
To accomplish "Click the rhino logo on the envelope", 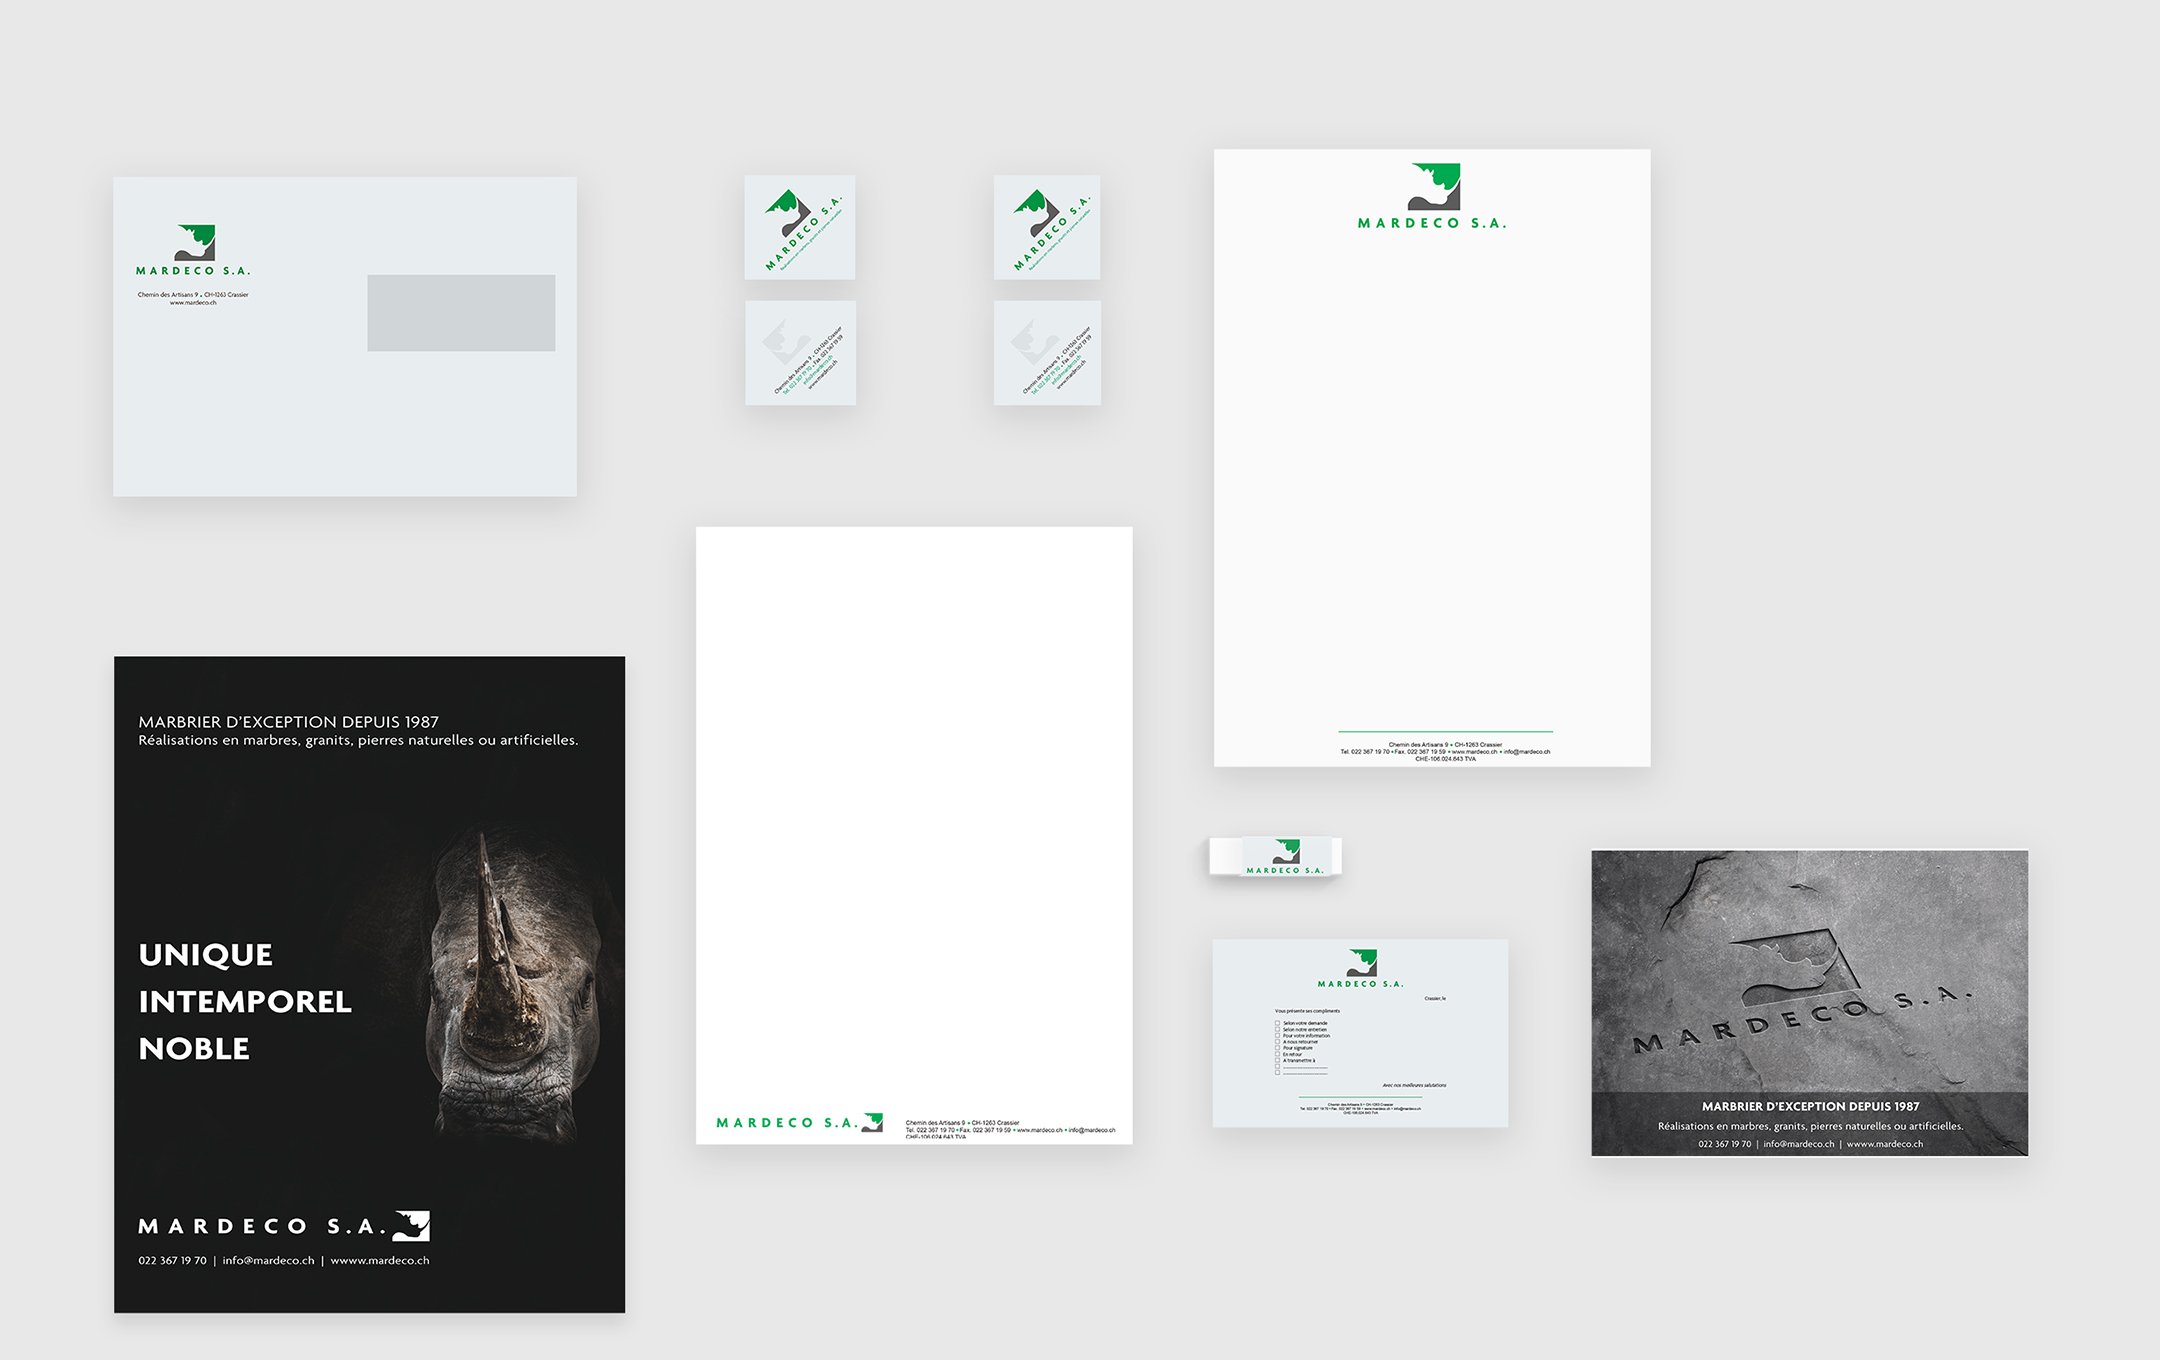I will tap(195, 242).
